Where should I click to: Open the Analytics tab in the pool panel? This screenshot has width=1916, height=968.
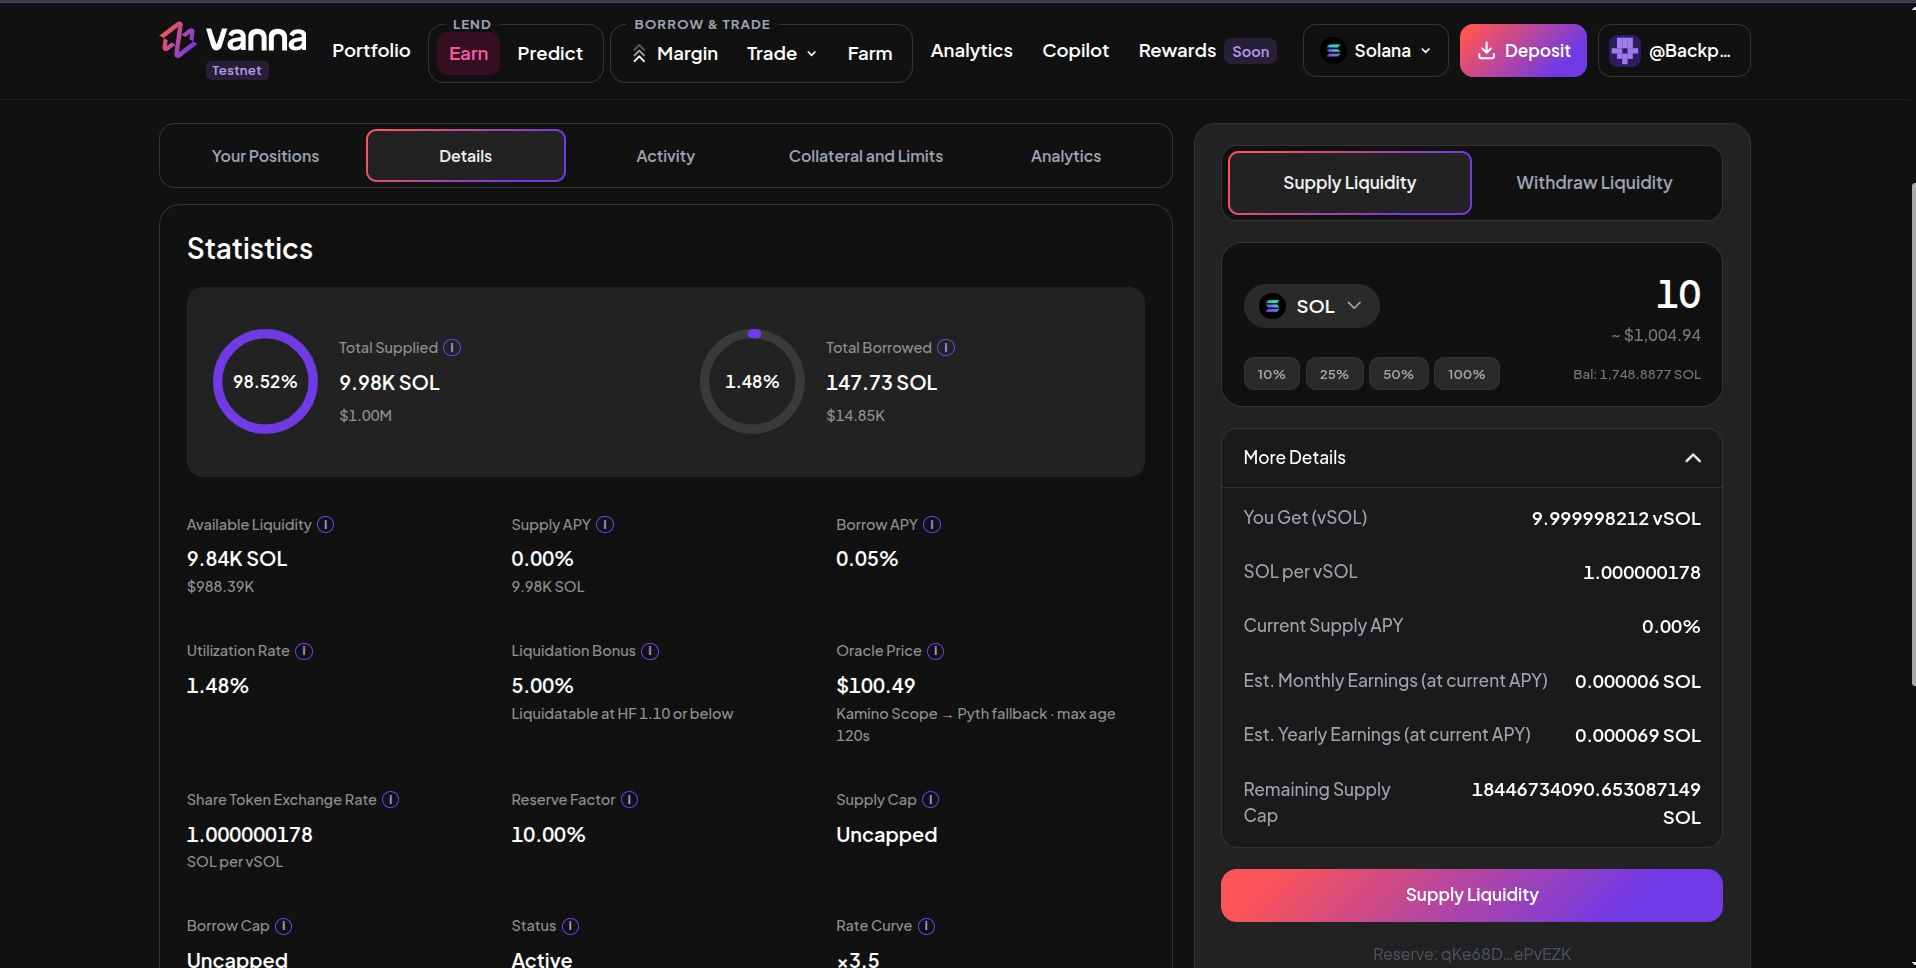tap(1066, 156)
